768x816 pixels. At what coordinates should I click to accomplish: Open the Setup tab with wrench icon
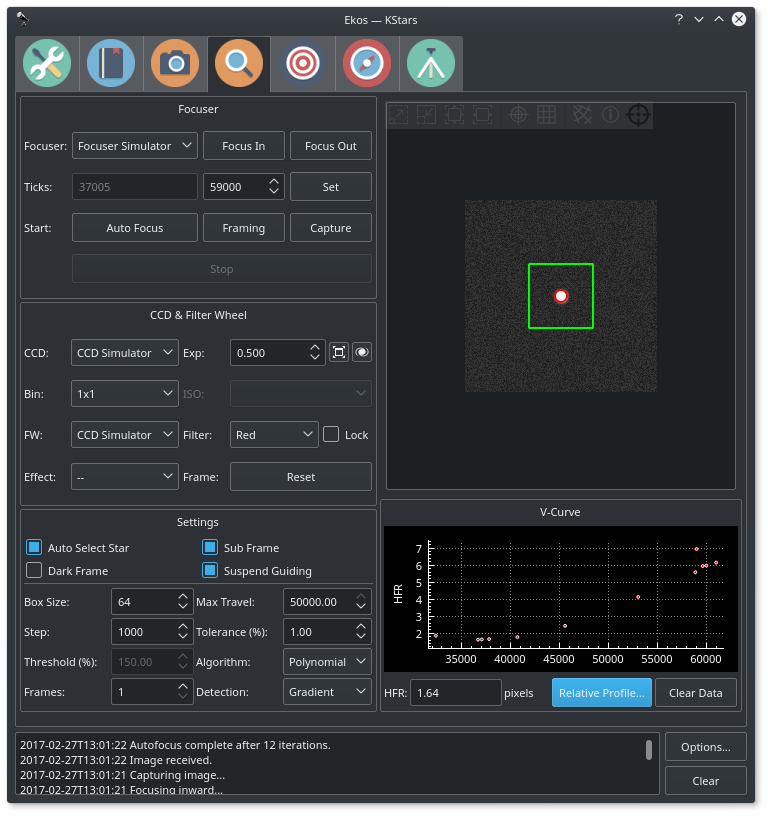(47, 64)
